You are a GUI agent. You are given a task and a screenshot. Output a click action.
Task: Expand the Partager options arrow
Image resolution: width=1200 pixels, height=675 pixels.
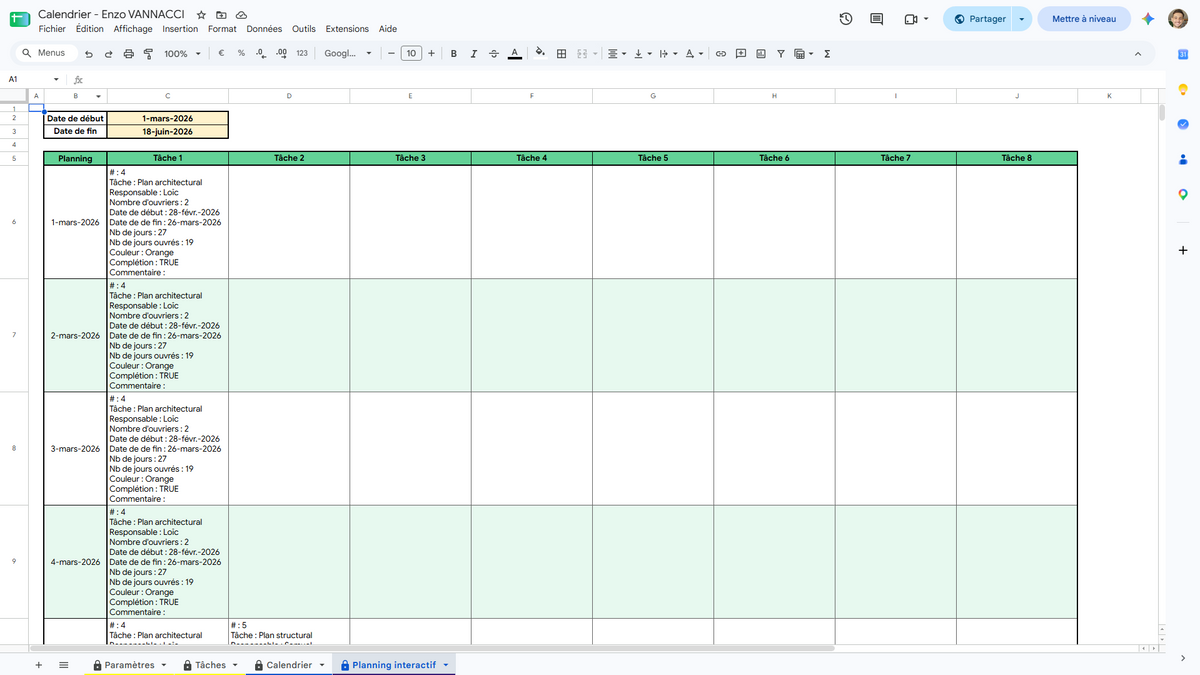[x=1021, y=19]
